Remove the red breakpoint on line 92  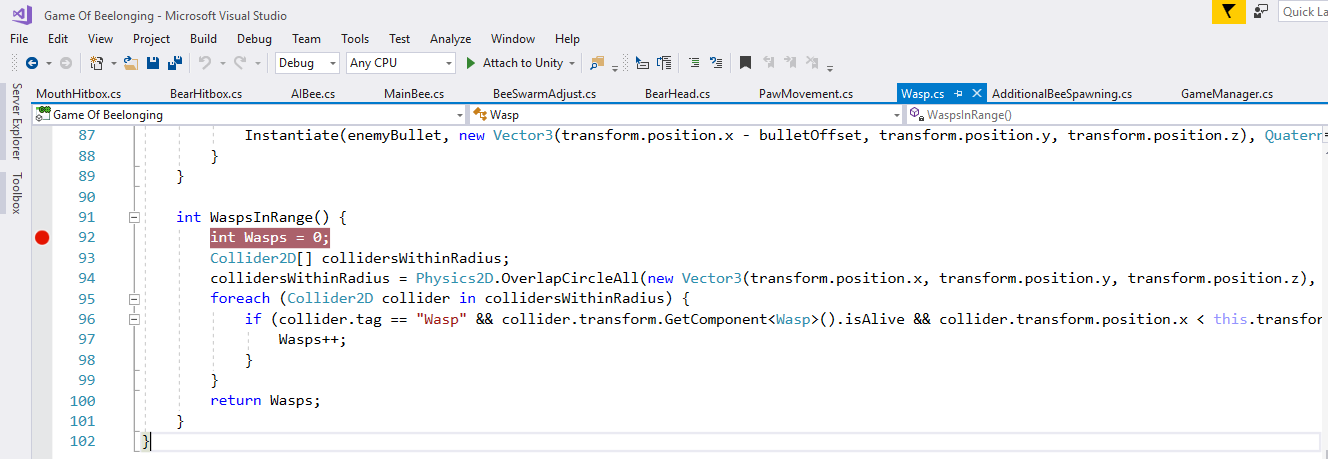(x=42, y=238)
